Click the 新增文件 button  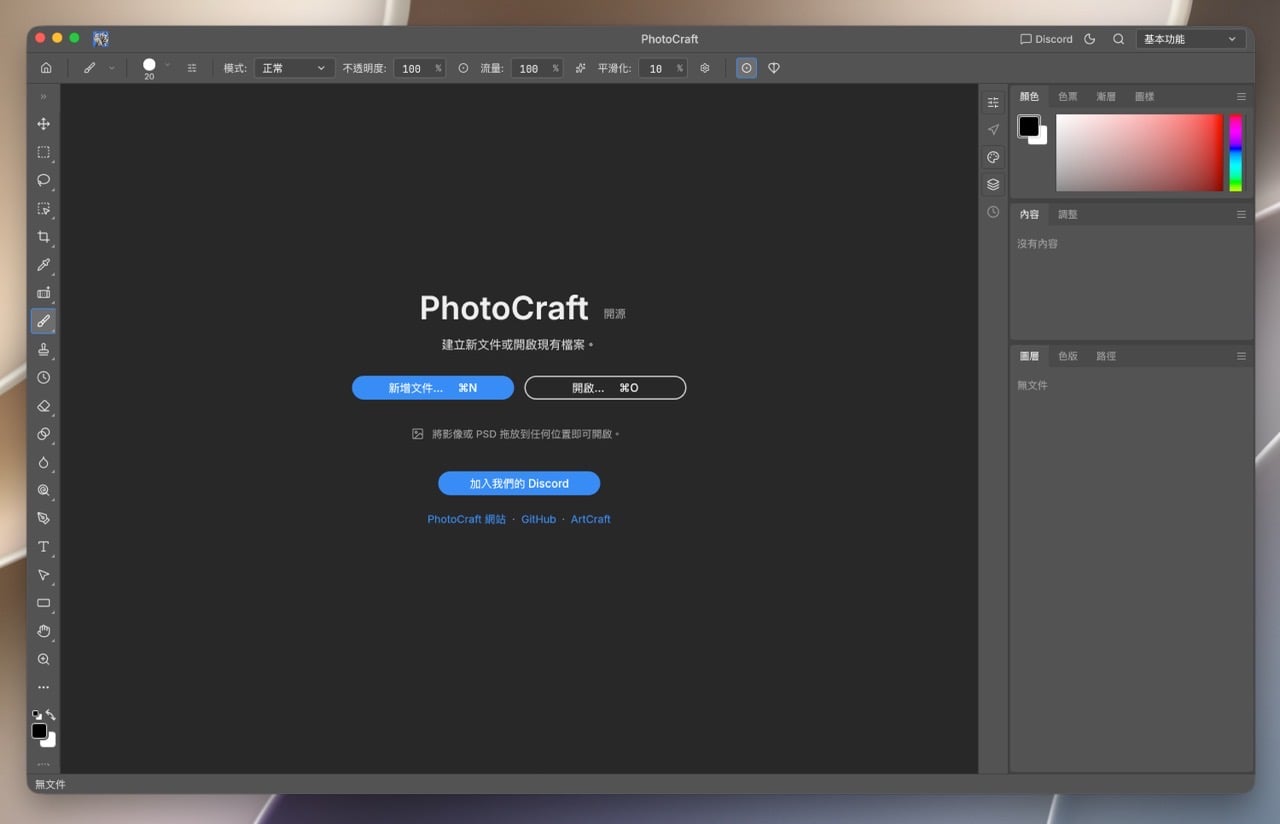tap(433, 388)
